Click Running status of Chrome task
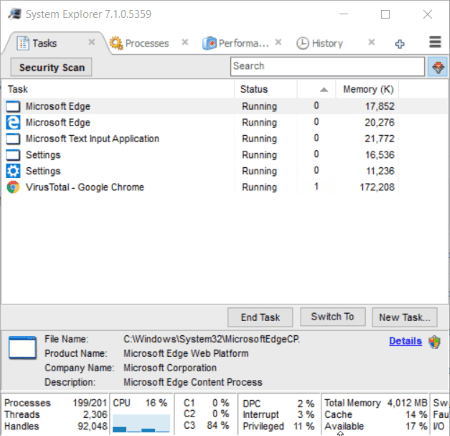The height and width of the screenshot is (436, 450). [259, 187]
